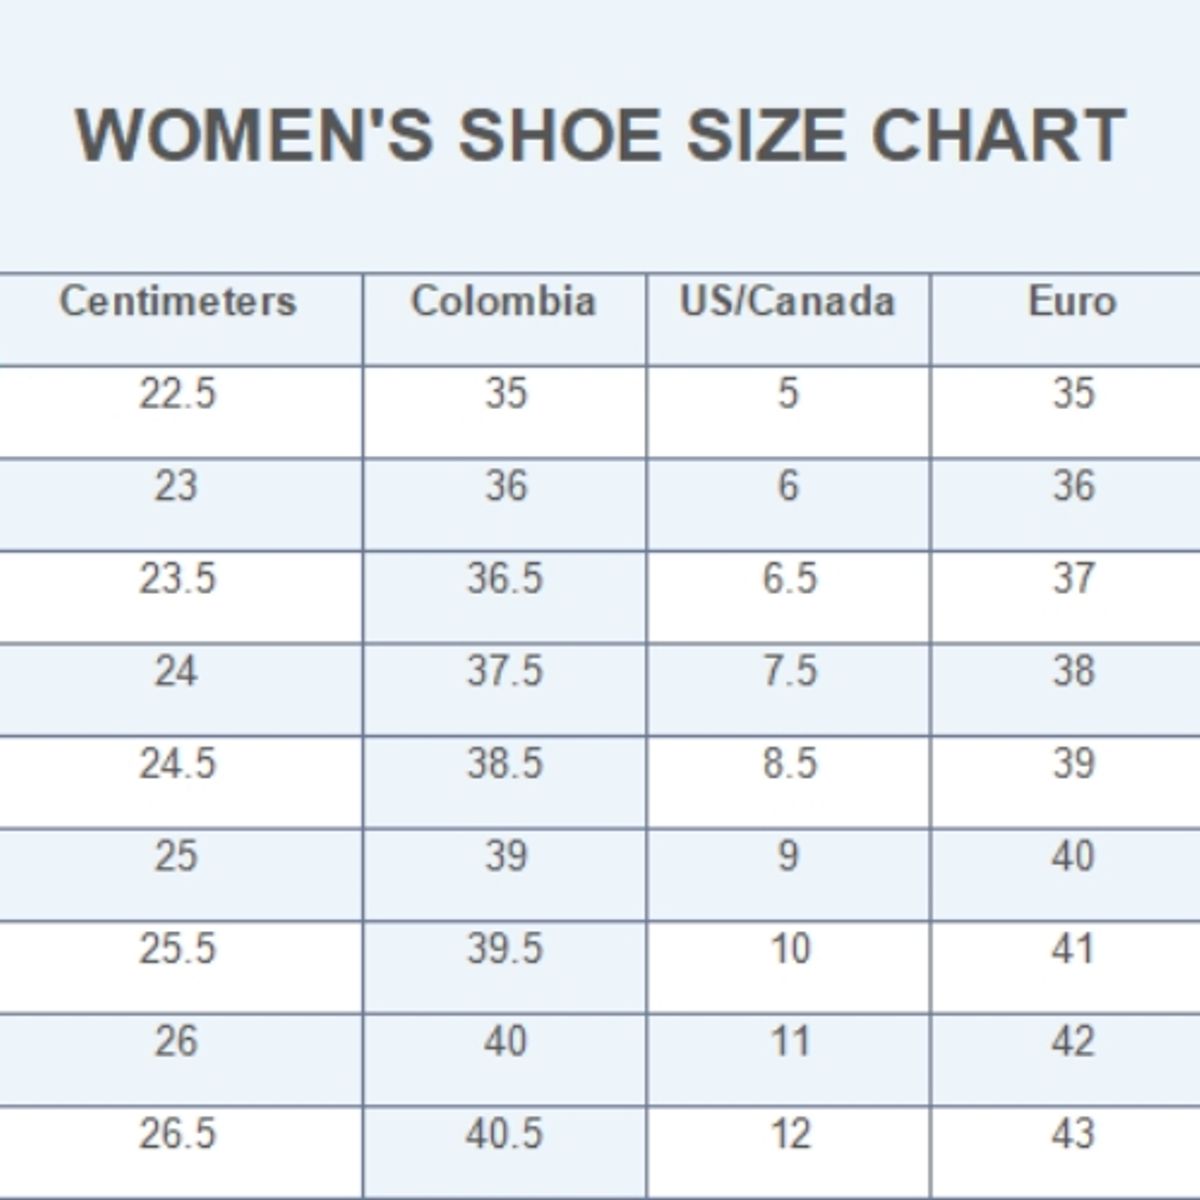Select US/Canada size 9 cell
Viewport: 1200px width, 1200px height.
click(x=788, y=857)
